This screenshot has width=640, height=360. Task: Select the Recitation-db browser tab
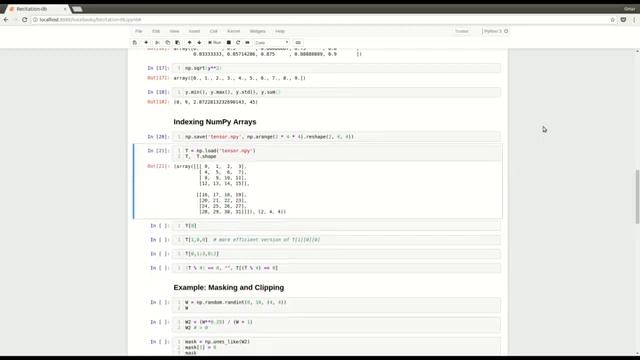point(37,9)
